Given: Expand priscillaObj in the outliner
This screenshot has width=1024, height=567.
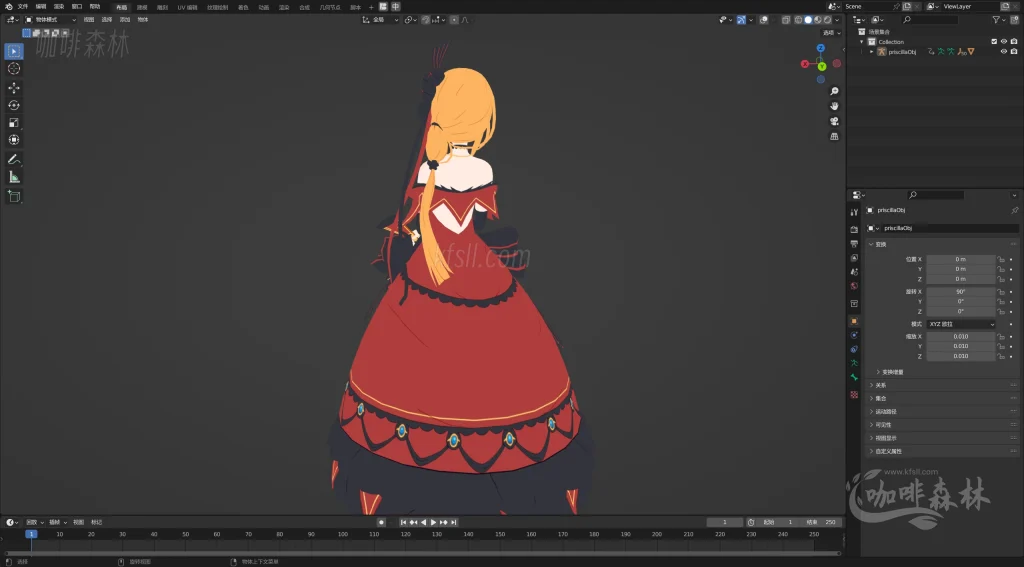Looking at the screenshot, I should pos(872,52).
